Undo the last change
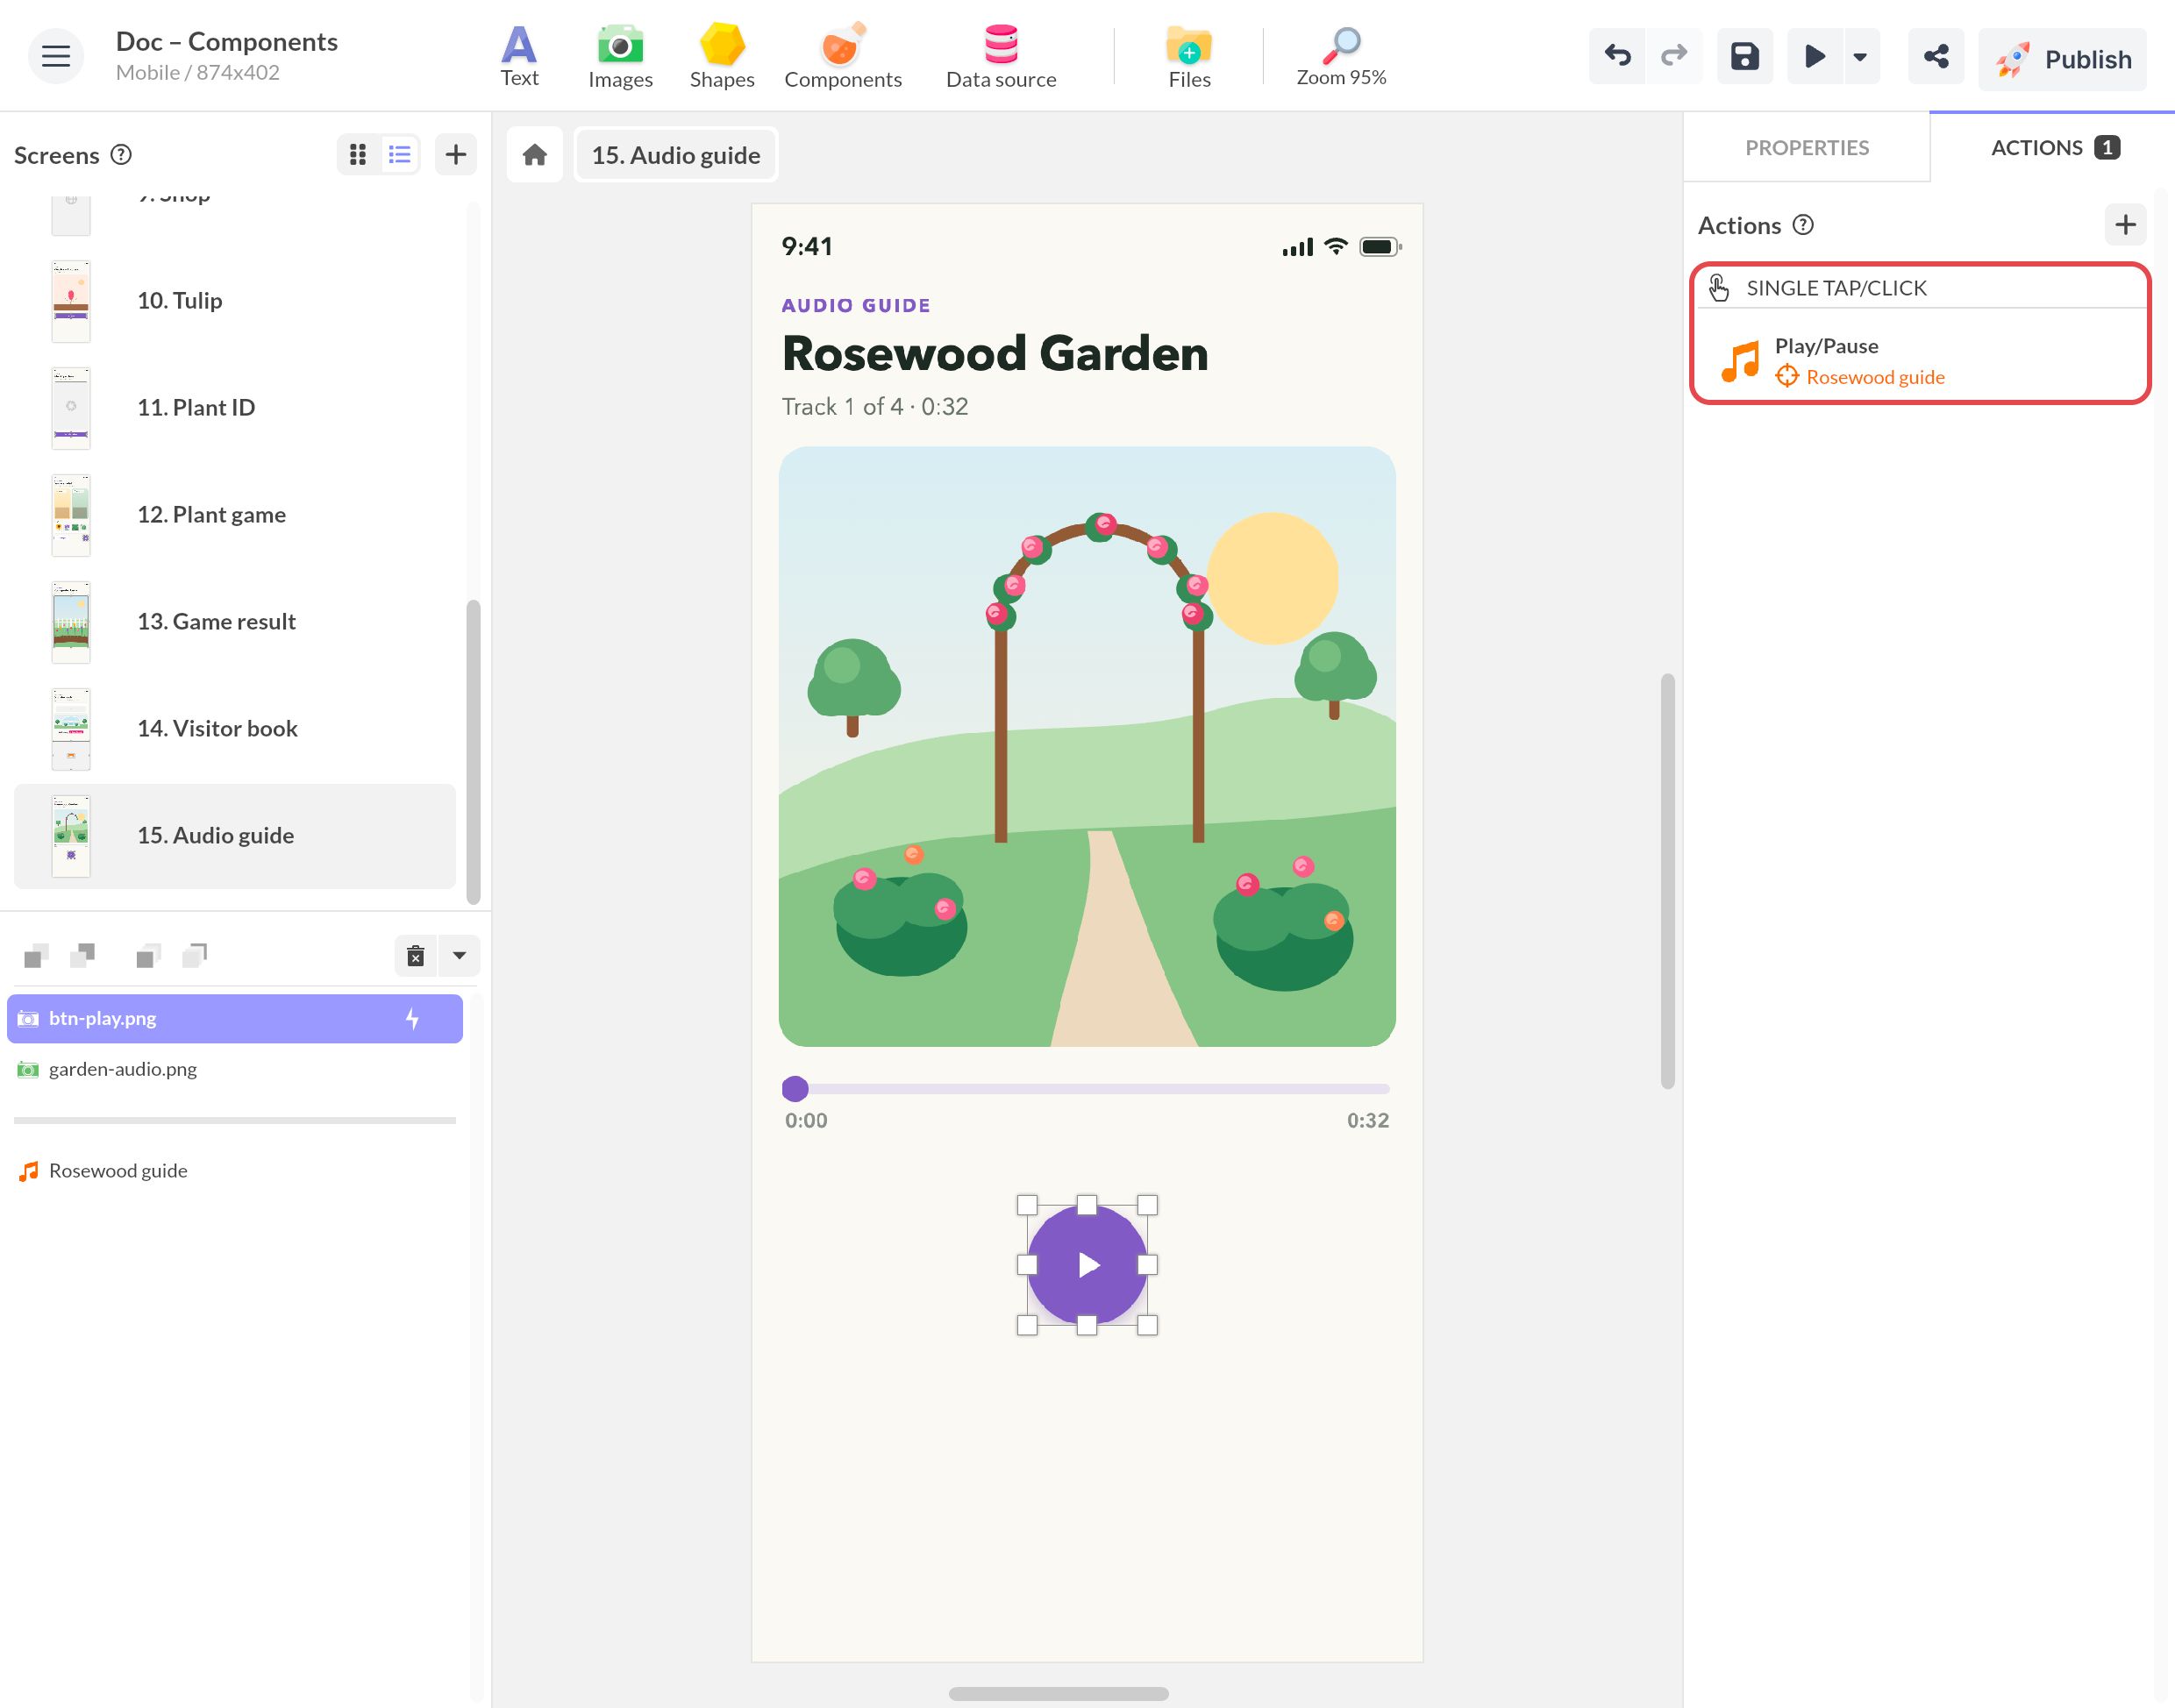Image resolution: width=2175 pixels, height=1708 pixels. pos(1617,56)
